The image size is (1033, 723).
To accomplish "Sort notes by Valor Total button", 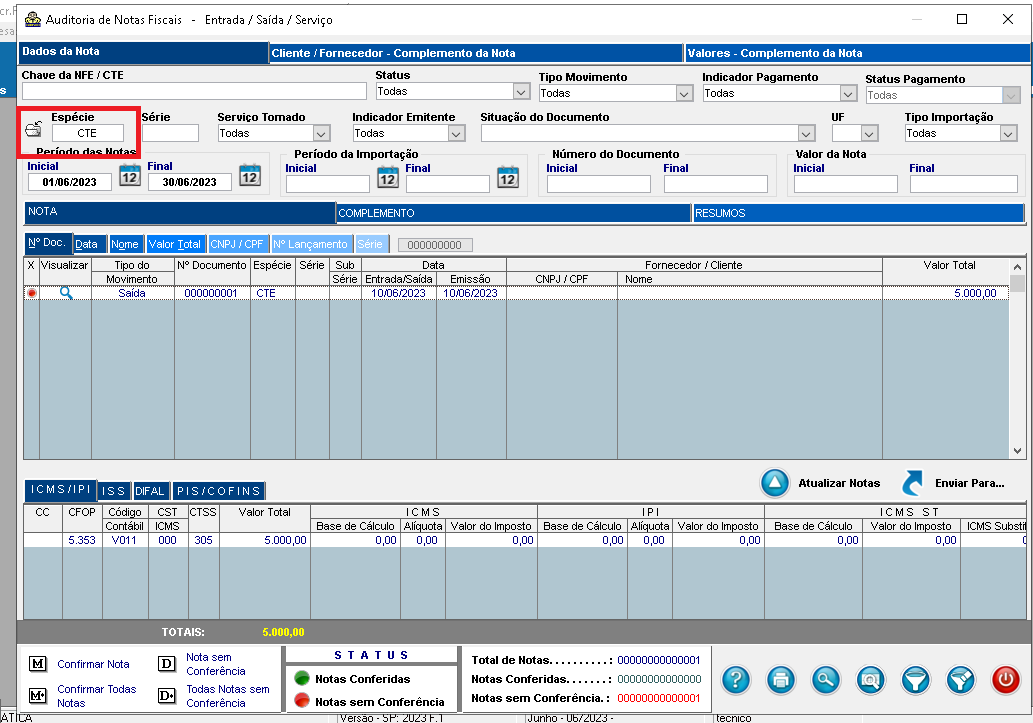I will click(x=175, y=244).
